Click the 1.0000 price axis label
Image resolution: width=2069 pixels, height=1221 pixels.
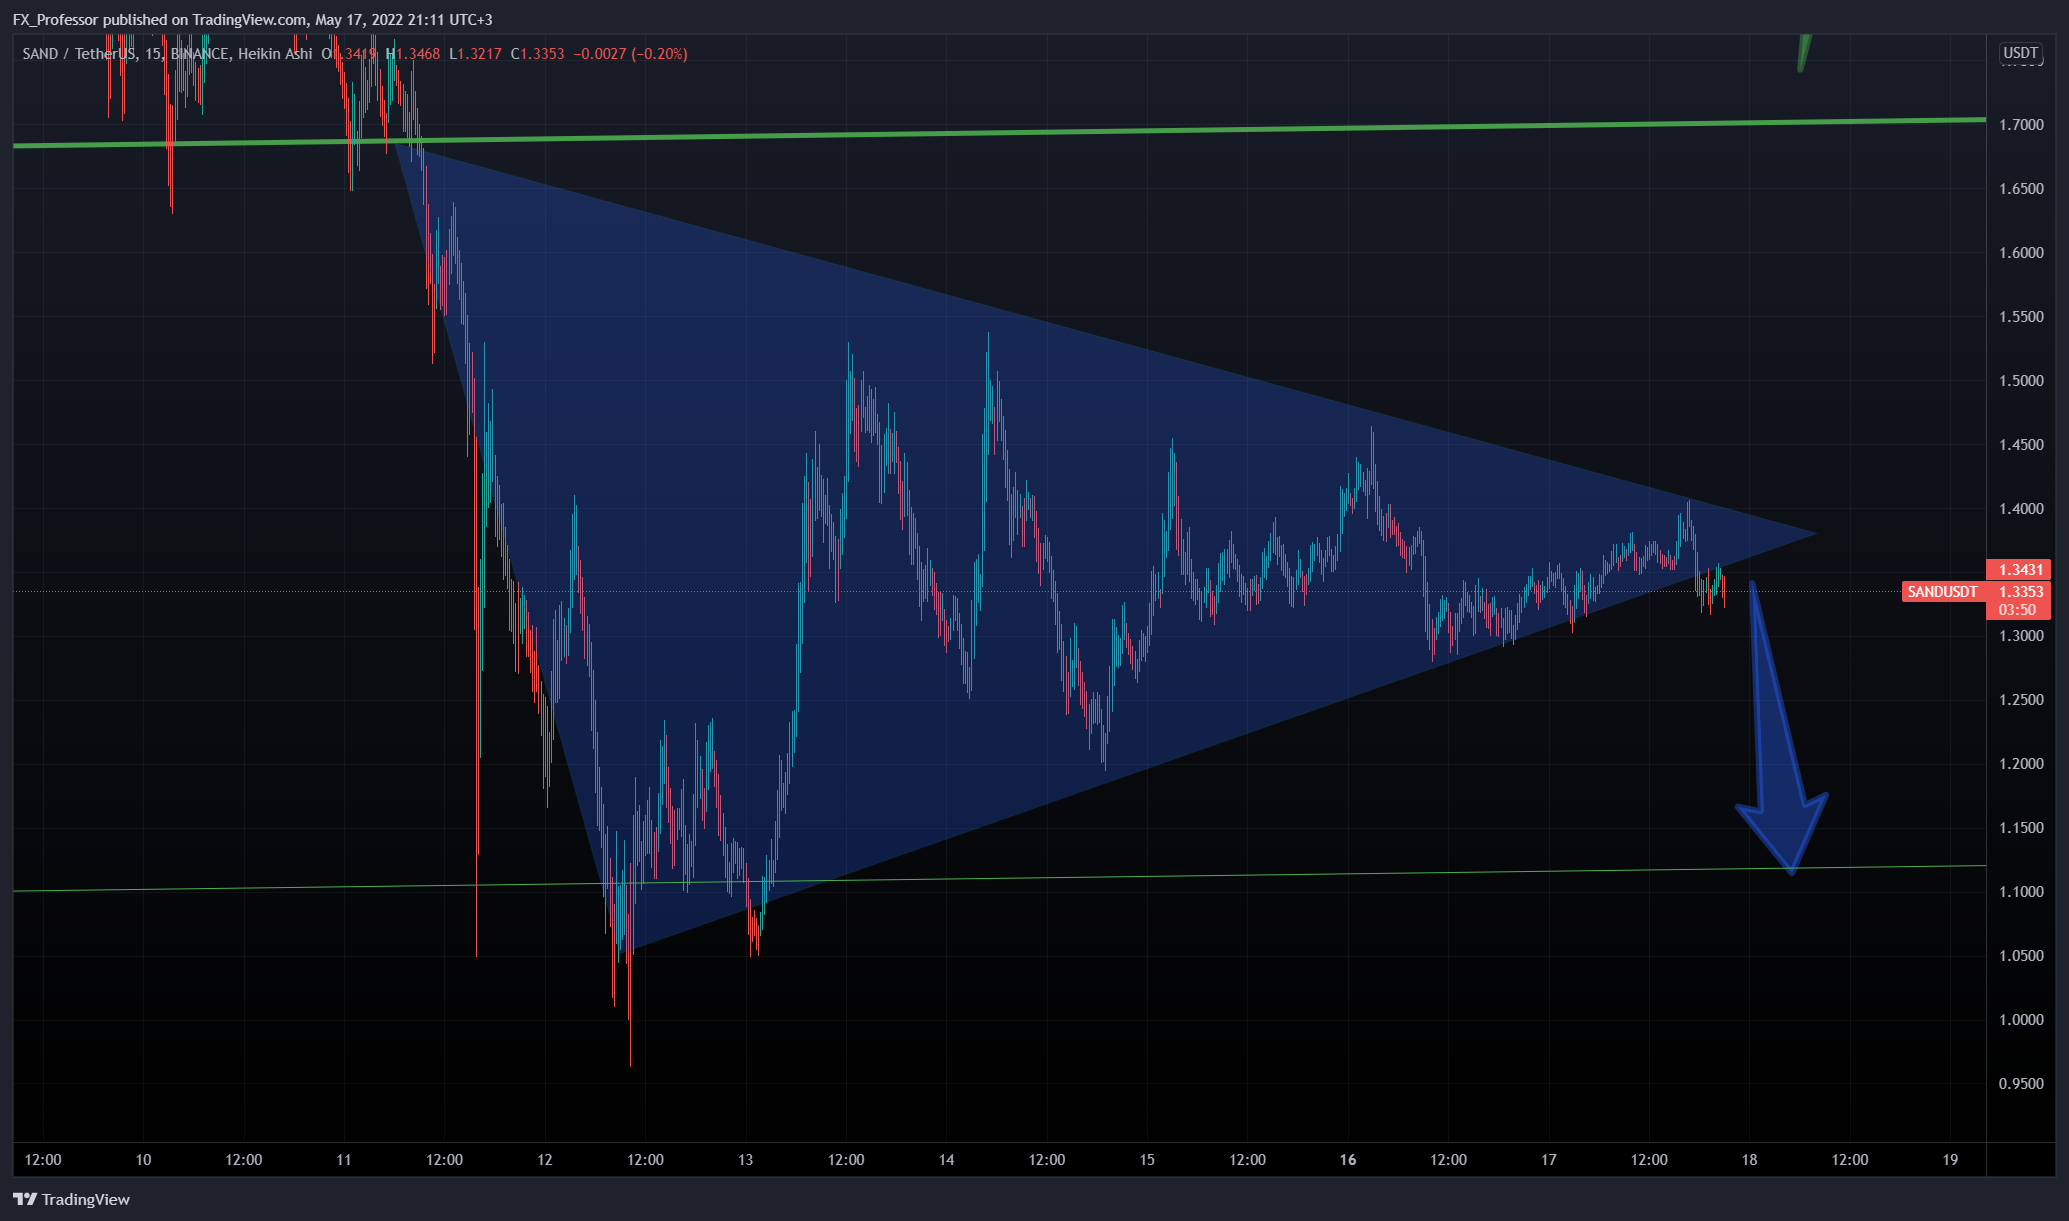point(2021,1020)
